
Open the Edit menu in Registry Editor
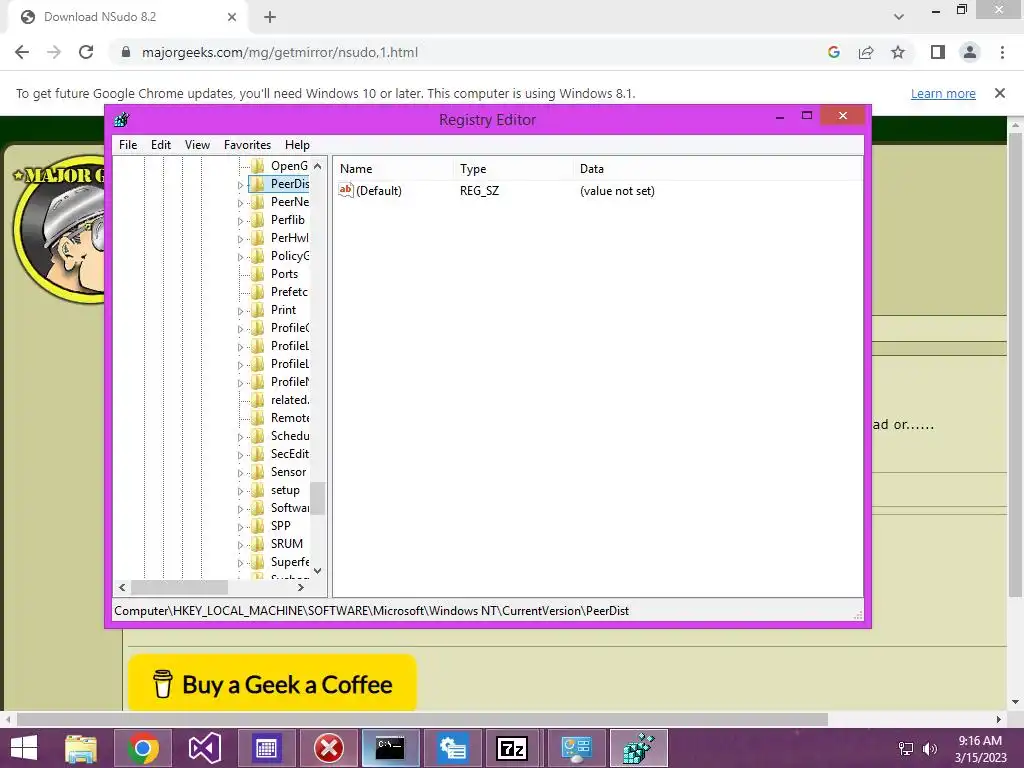(161, 145)
